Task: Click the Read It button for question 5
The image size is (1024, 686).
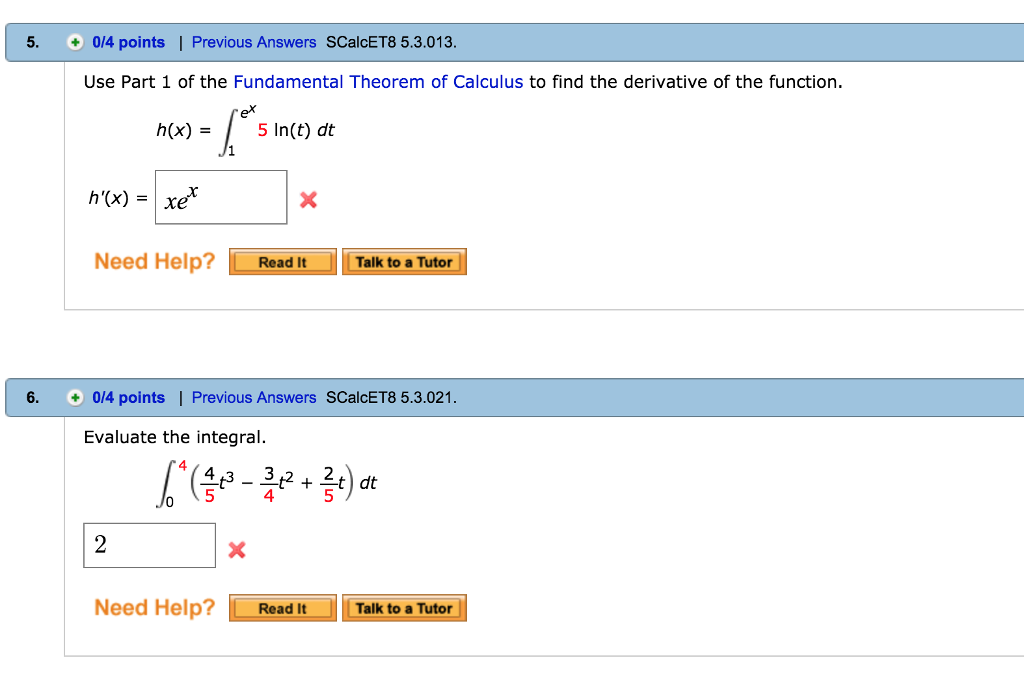Action: coord(283,261)
